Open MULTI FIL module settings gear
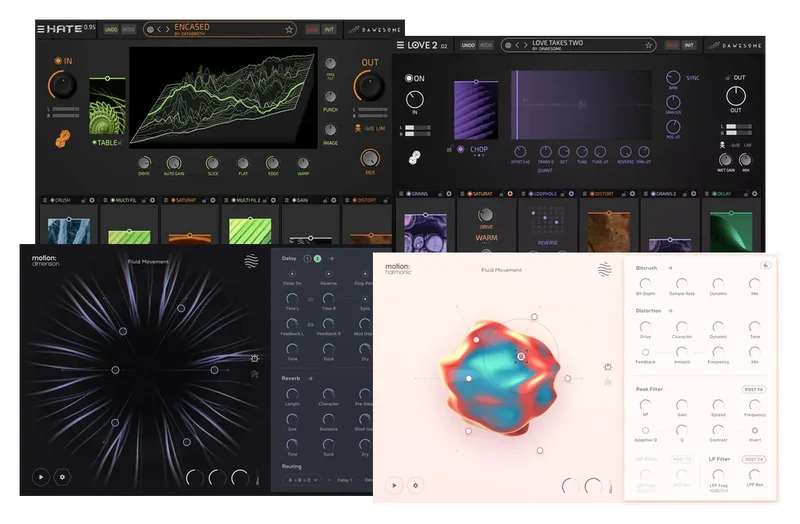 [152, 200]
